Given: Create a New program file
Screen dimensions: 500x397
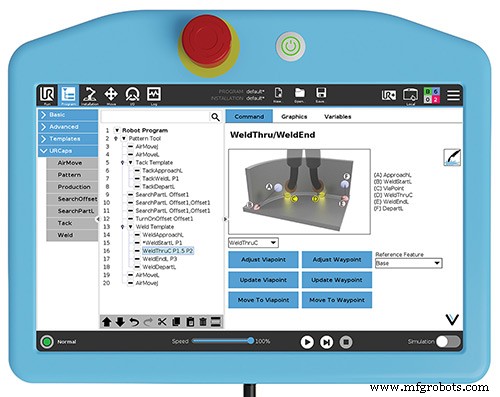Looking at the screenshot, I should [278, 95].
